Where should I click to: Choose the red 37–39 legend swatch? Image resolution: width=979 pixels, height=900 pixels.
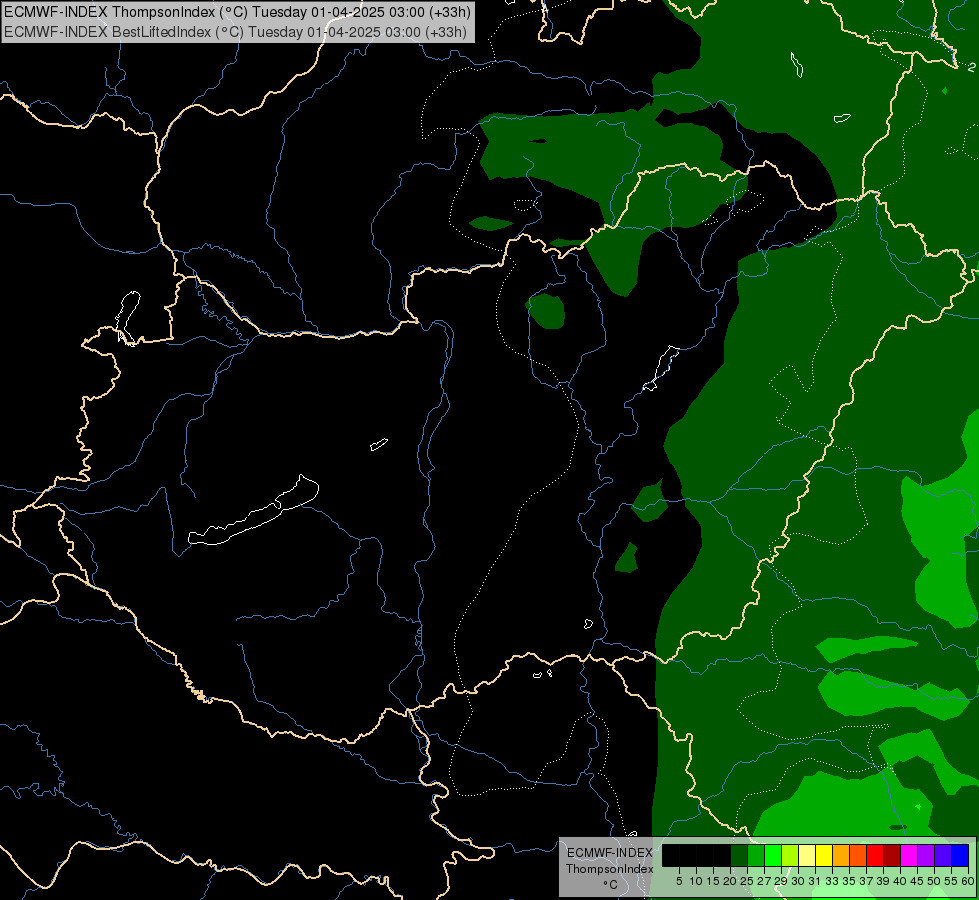pos(875,855)
